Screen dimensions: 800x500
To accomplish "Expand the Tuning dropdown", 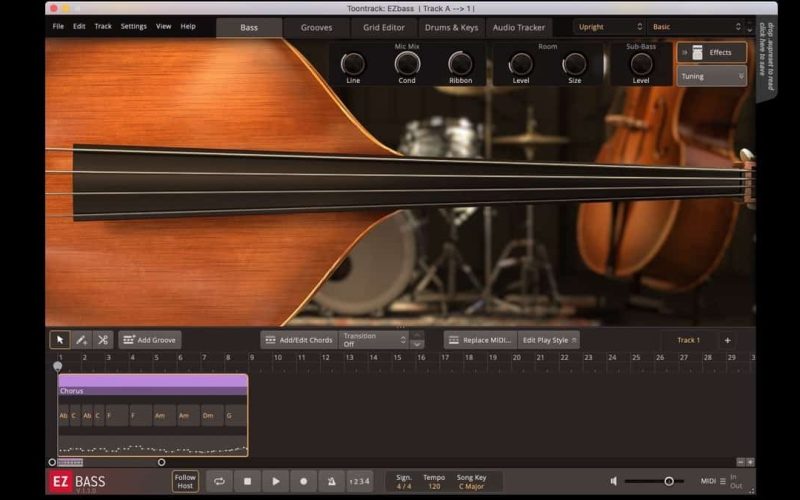I will coord(712,76).
